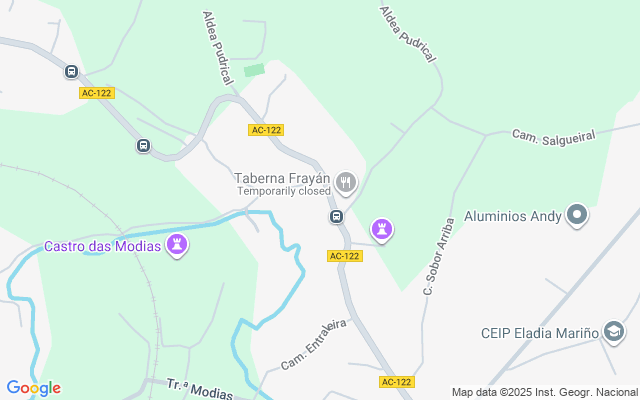Viewport: 640px width, 400px height.
Task: Select the Aluminios Andy text label
Action: pyautogui.click(x=513, y=216)
